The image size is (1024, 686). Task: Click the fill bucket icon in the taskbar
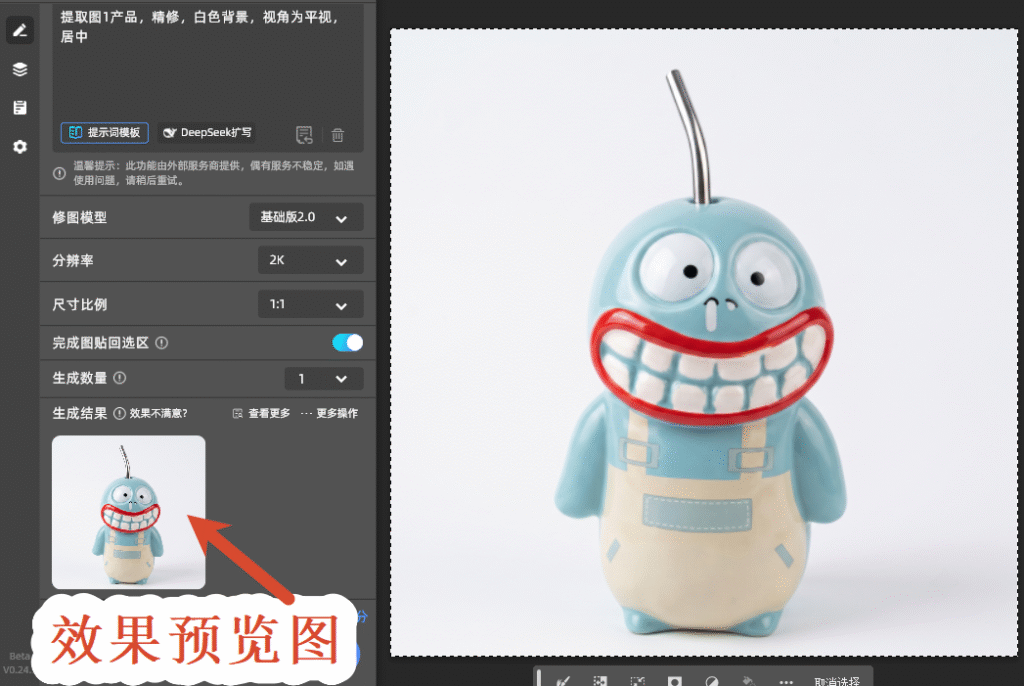tap(749, 681)
